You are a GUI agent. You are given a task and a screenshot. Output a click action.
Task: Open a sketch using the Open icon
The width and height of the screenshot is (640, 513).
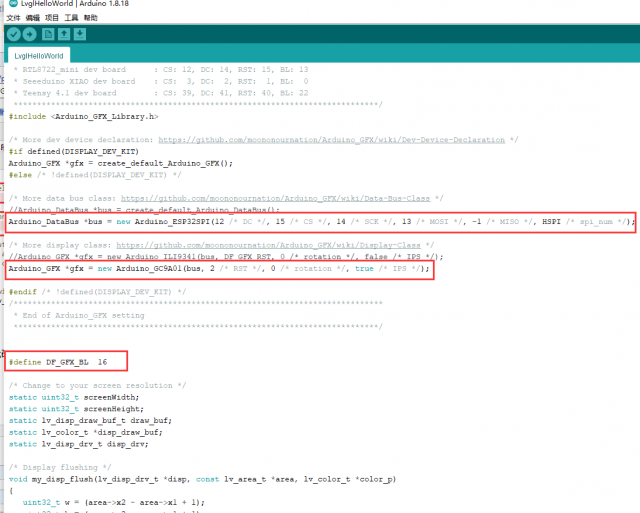pos(64,34)
